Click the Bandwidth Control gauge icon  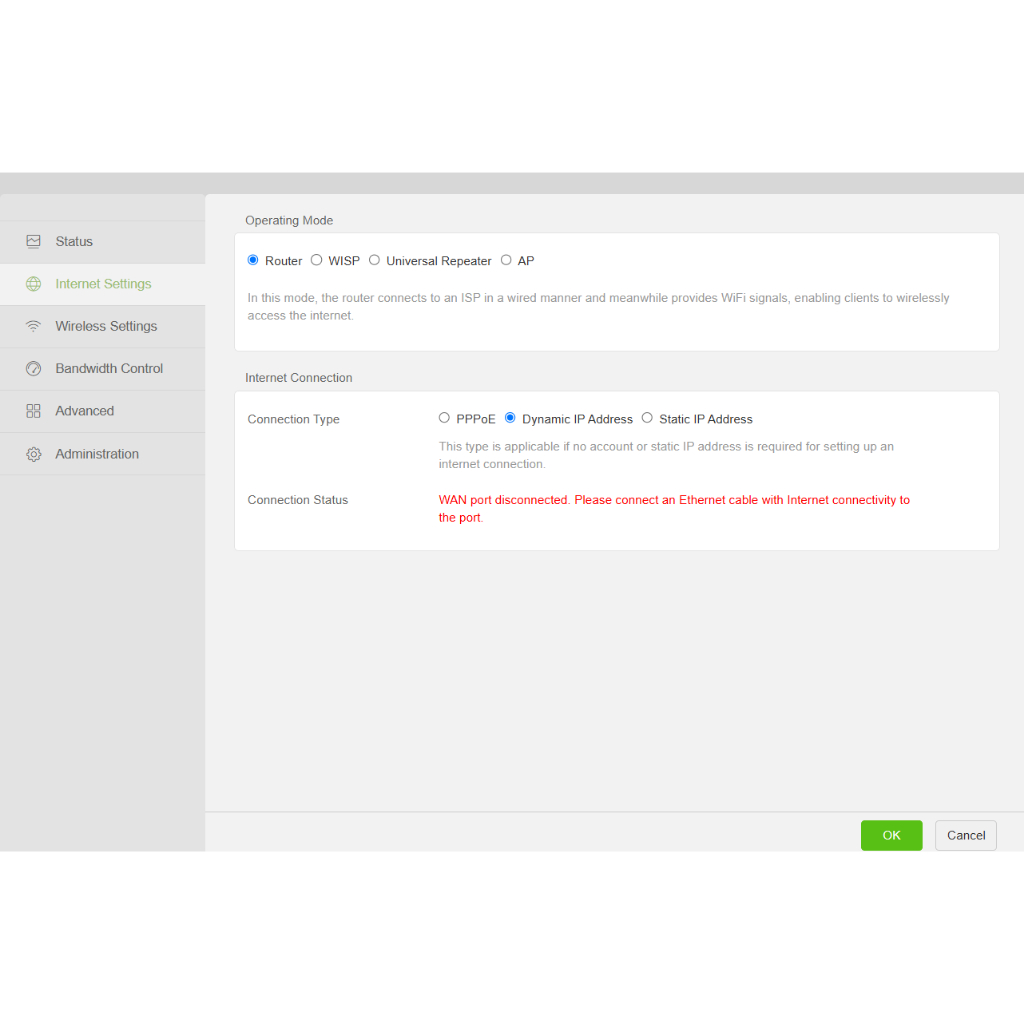click(34, 369)
